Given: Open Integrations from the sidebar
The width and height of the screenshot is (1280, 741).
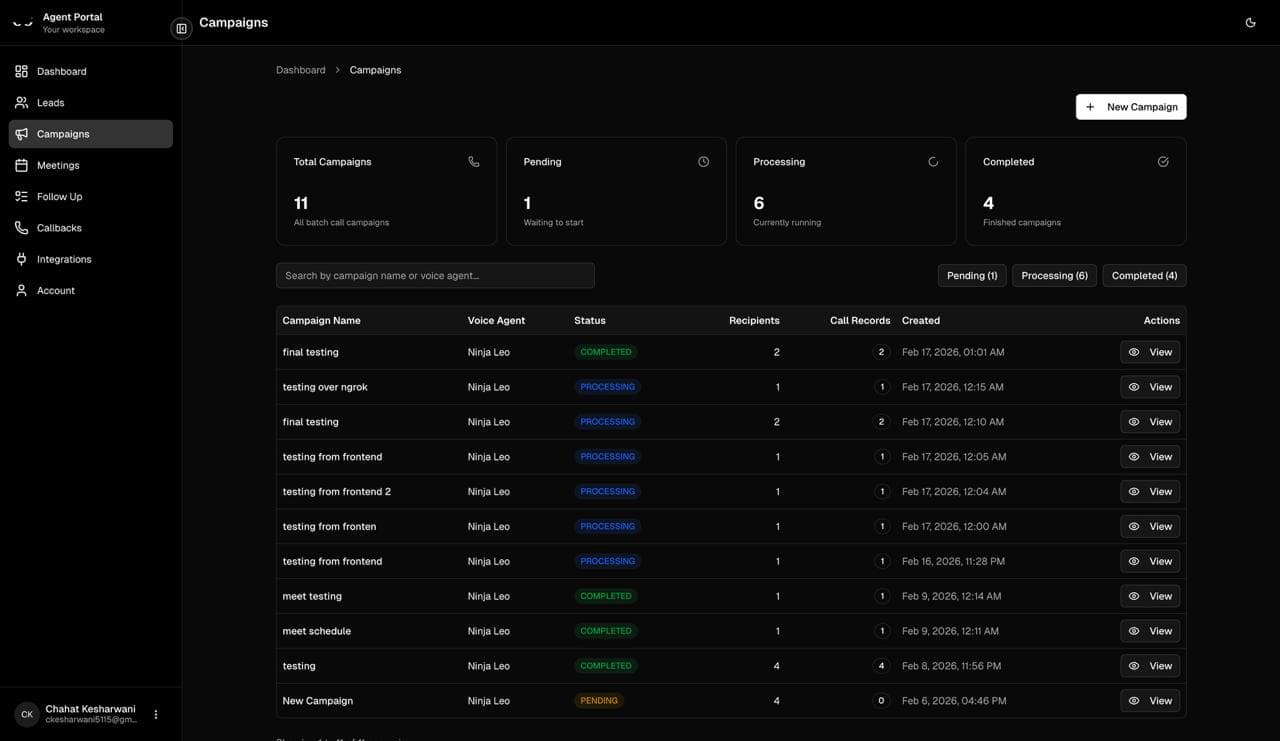Looking at the screenshot, I should 63,259.
